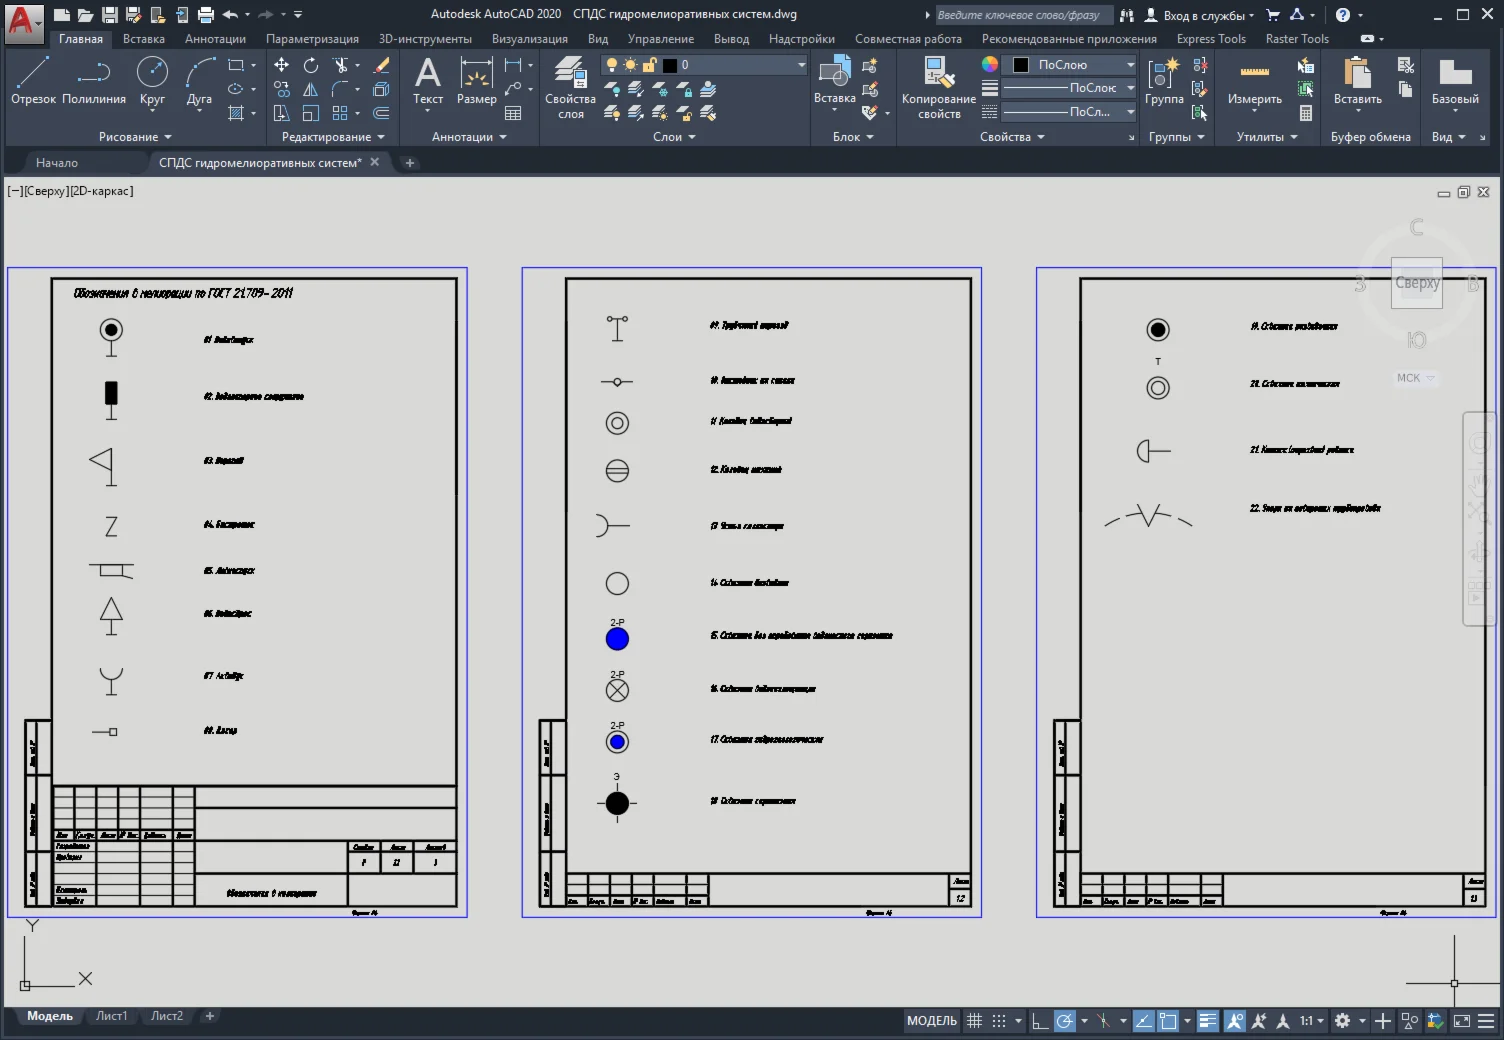Expand the Рисование panel
Image resolution: width=1504 pixels, height=1040 pixels.
[x=135, y=137]
